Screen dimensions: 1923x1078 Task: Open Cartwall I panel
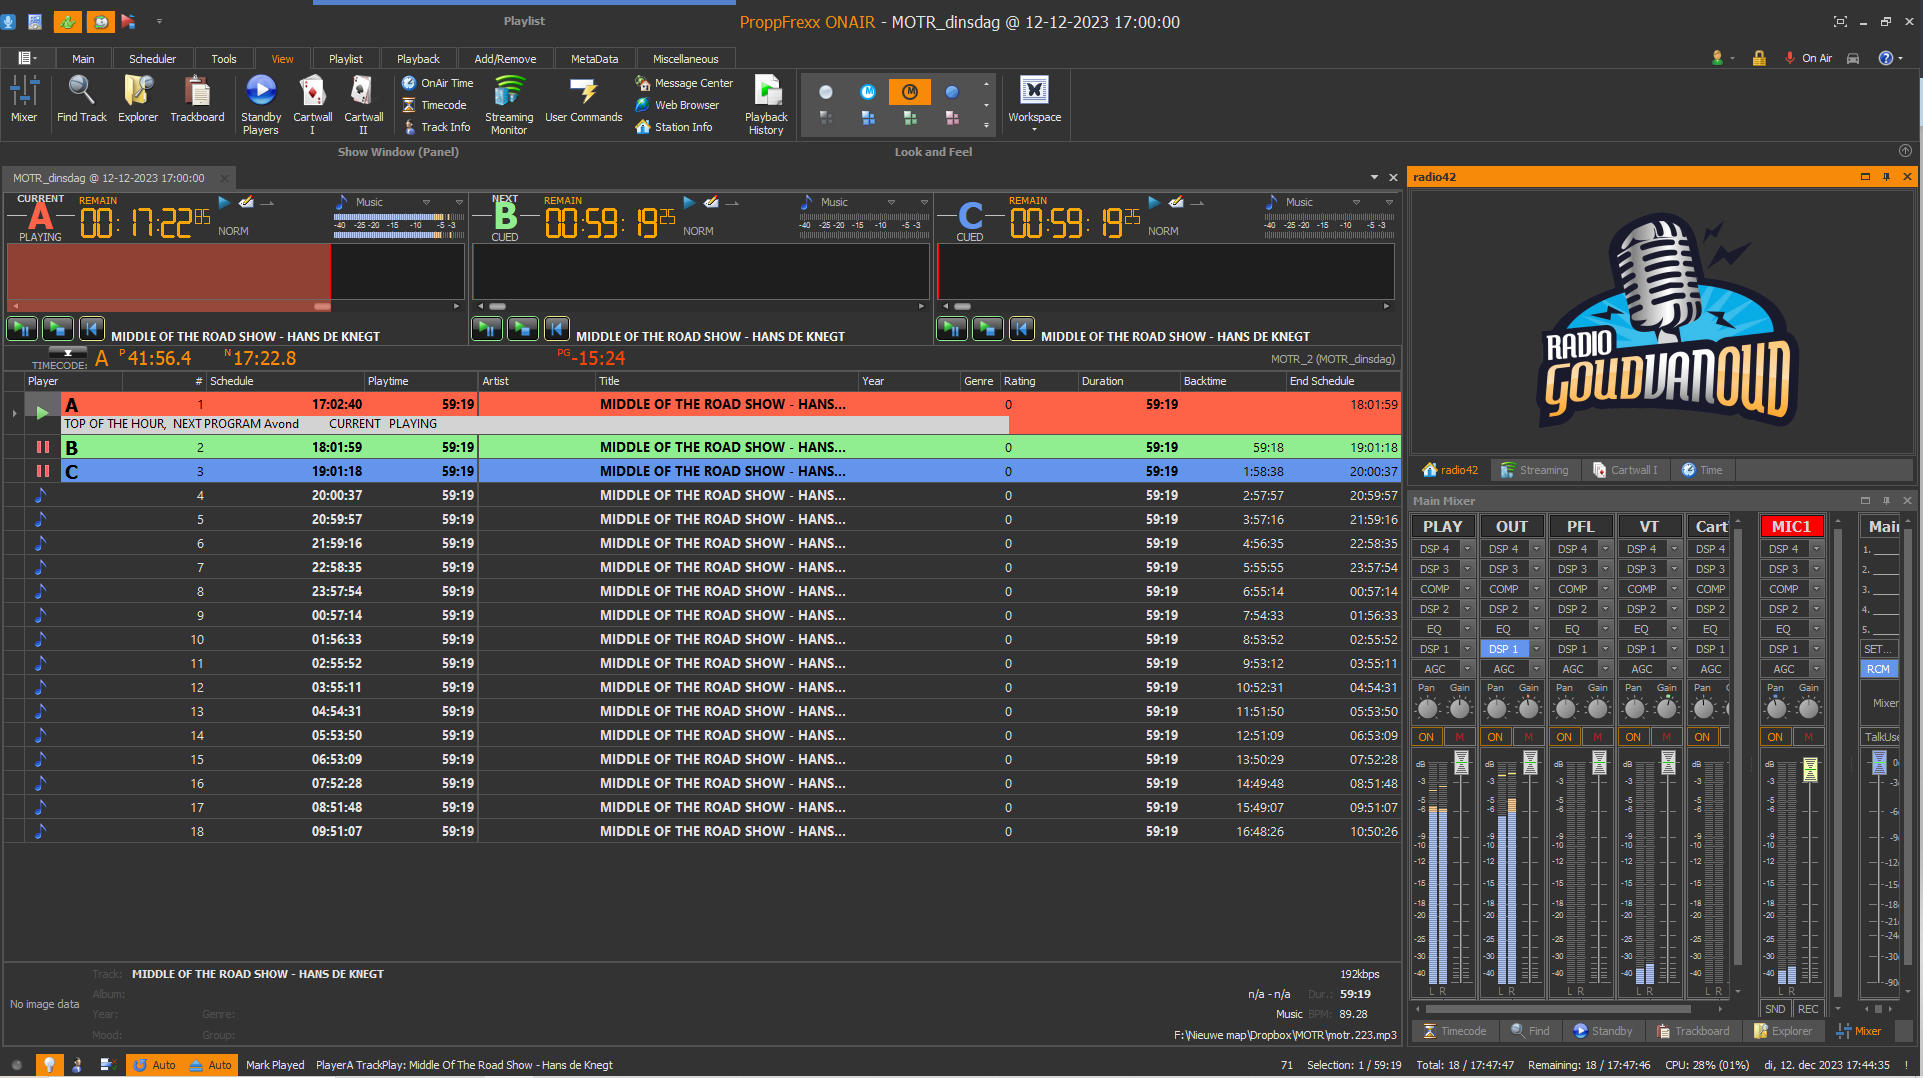pos(312,92)
